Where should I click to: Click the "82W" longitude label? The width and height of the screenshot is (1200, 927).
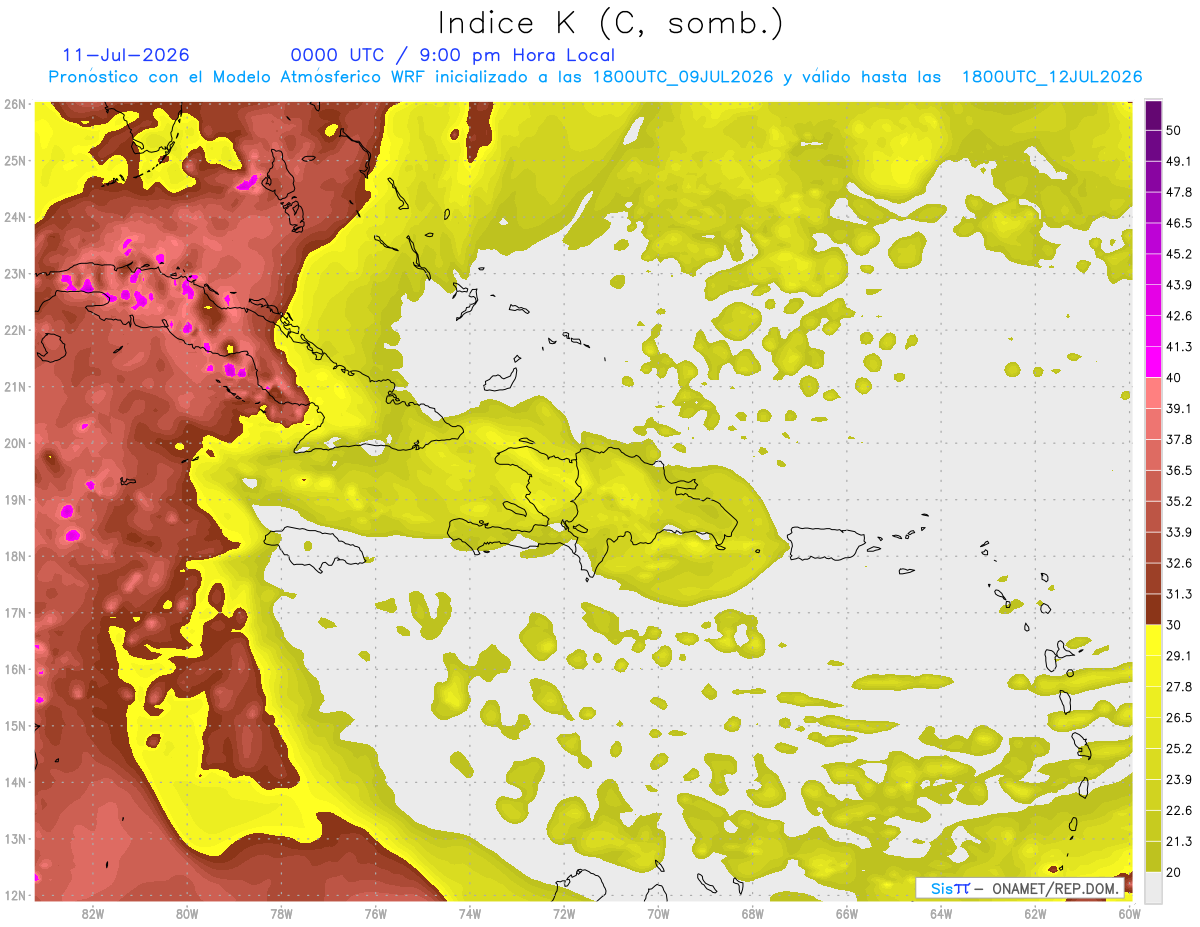tap(93, 914)
